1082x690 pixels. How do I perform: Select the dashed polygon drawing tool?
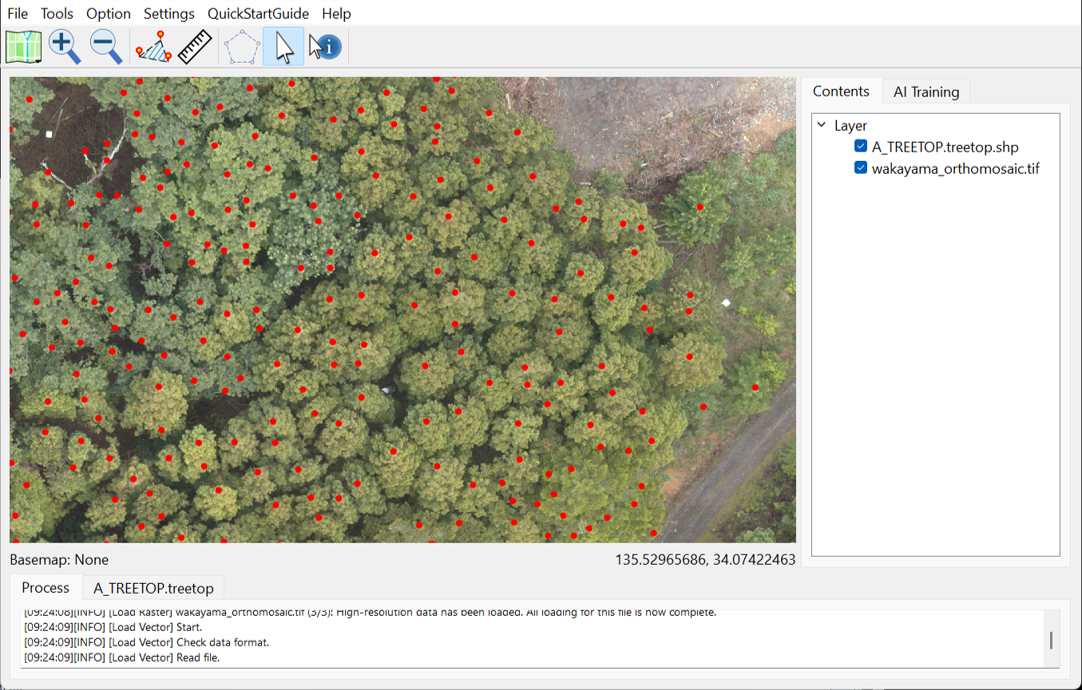[x=241, y=46]
